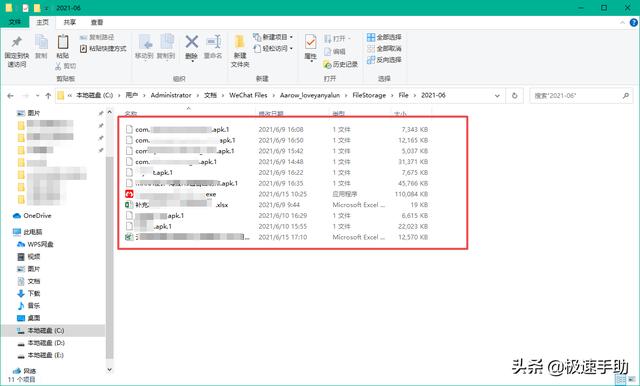Click 全部取消 (Select none)
The width and height of the screenshot is (640, 386).
pyautogui.click(x=384, y=49)
